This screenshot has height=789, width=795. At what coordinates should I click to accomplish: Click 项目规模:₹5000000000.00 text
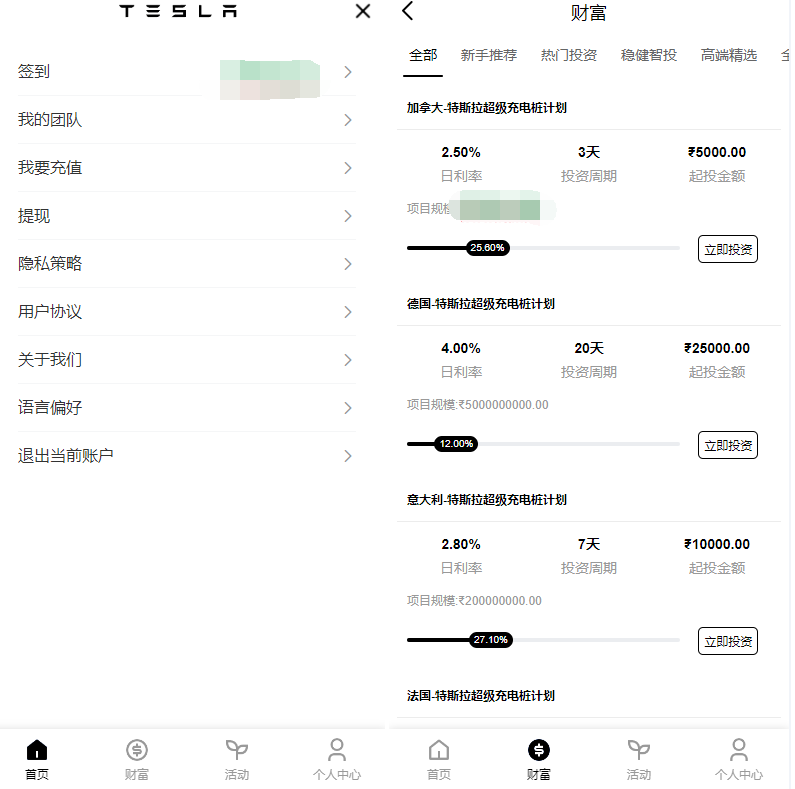click(x=478, y=405)
